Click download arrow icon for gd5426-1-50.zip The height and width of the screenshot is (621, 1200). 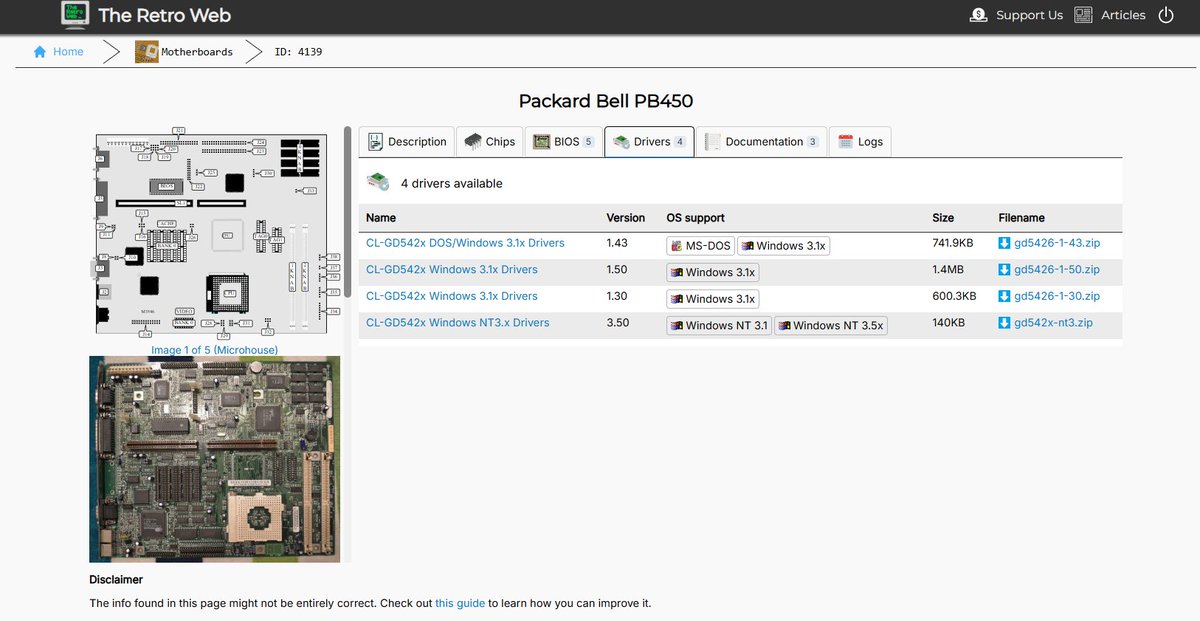coord(1005,270)
